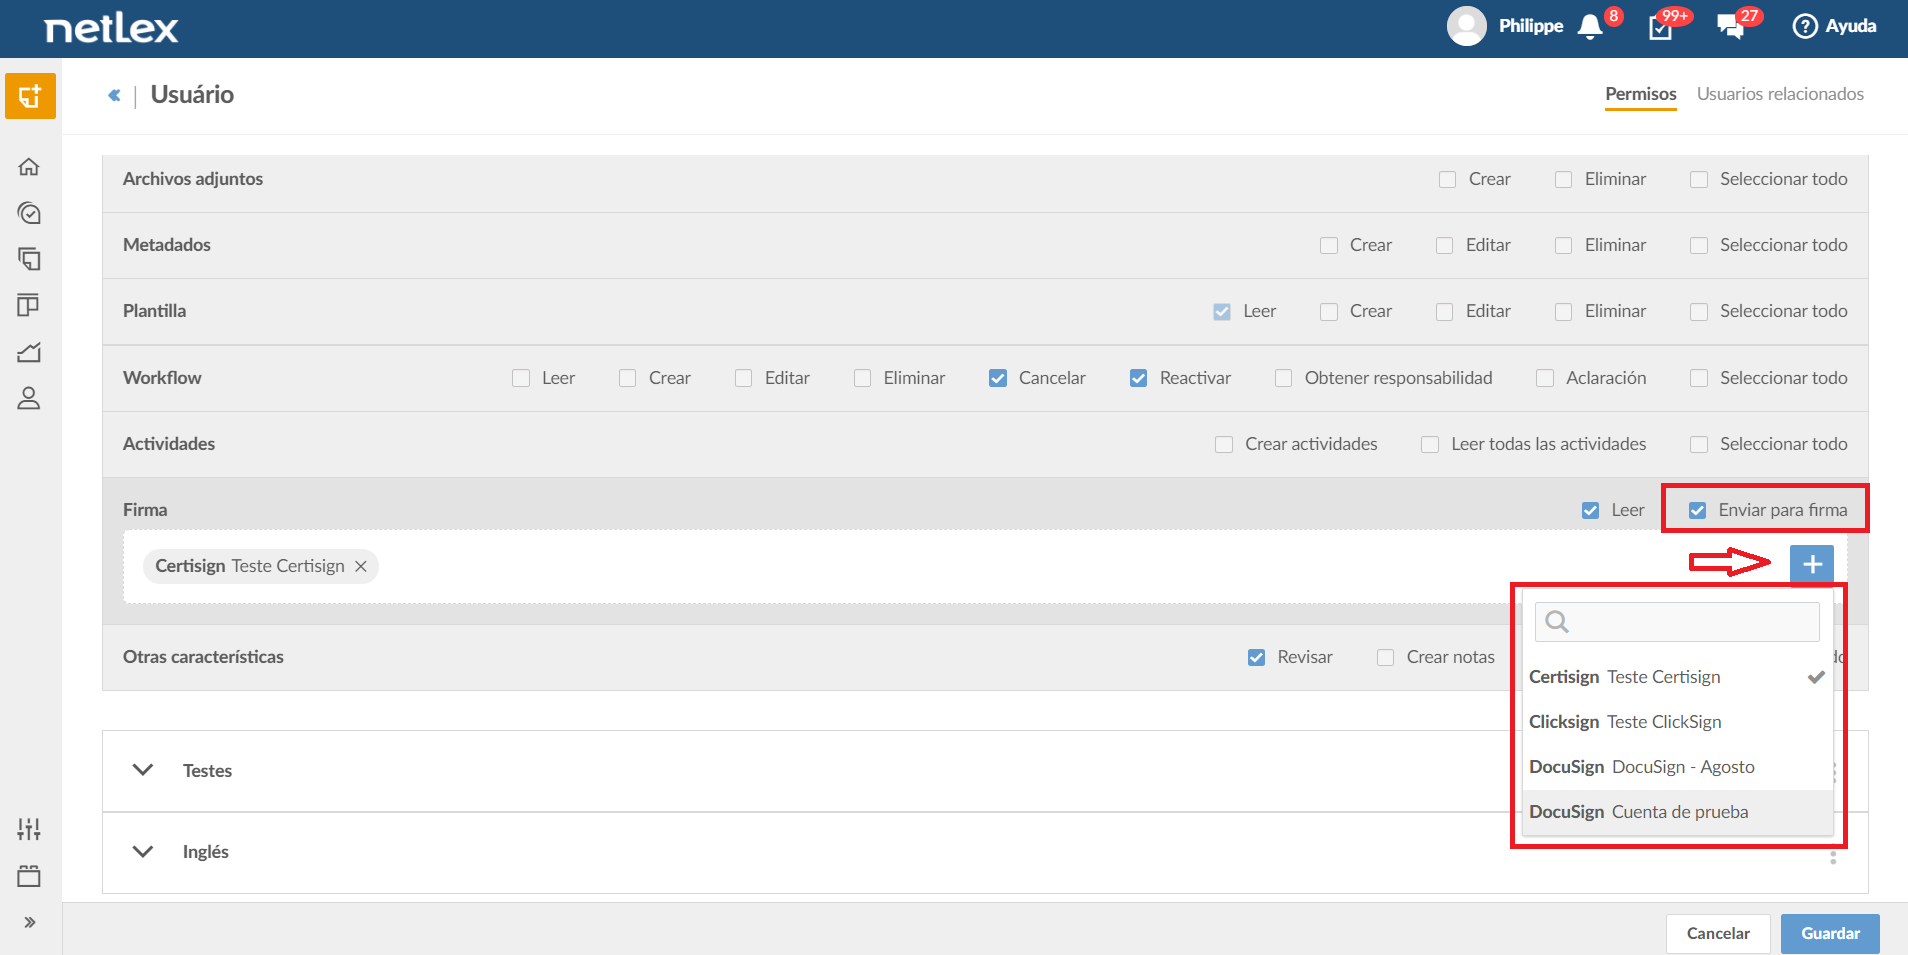The image size is (1908, 955).
Task: Check Aclaración for Workflow
Action: [1545, 378]
